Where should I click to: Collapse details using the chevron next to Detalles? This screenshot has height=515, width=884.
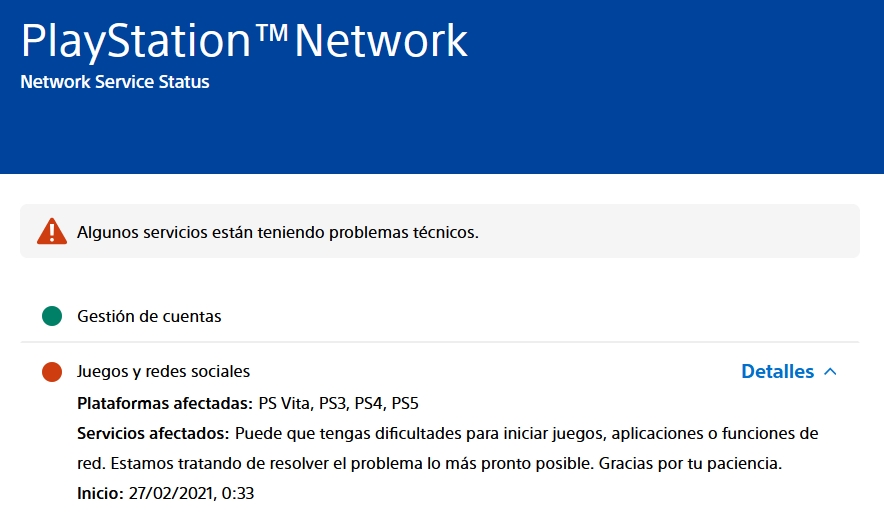coord(830,372)
